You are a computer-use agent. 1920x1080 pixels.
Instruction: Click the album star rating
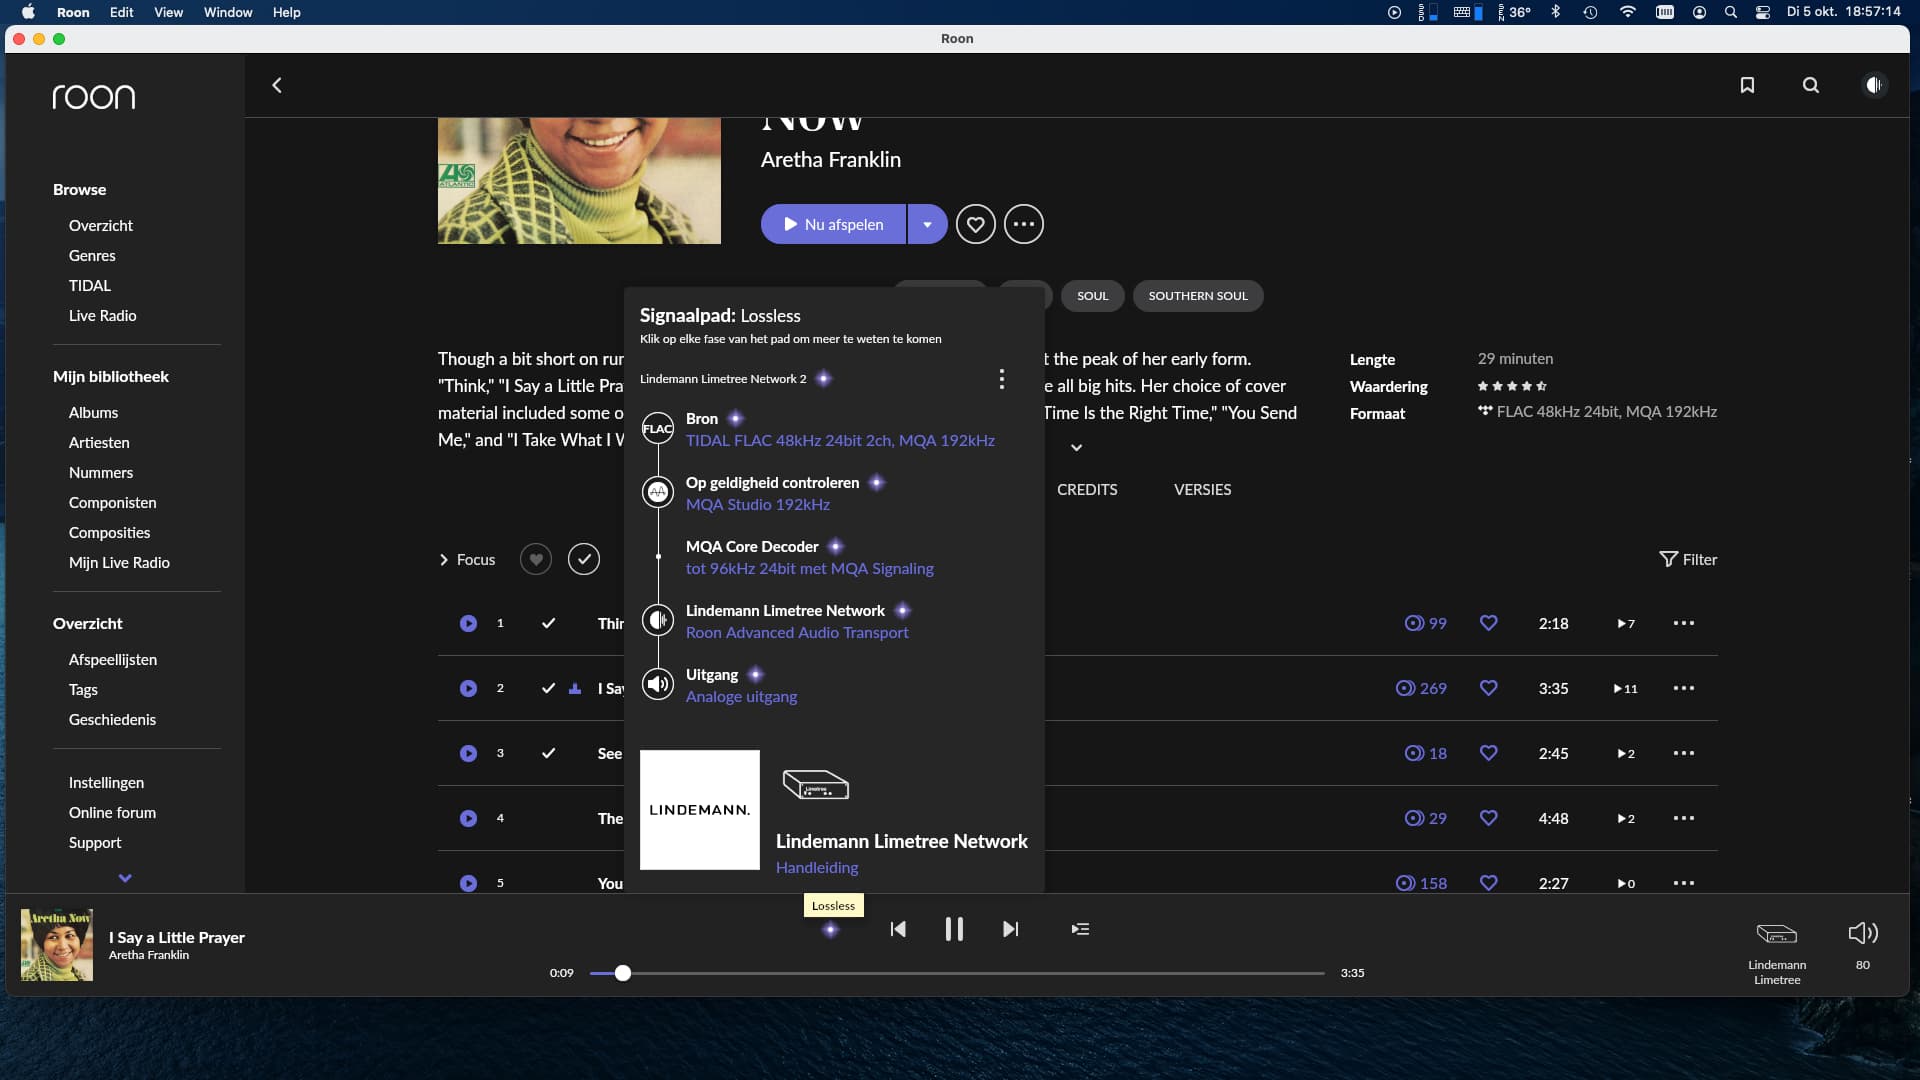(1512, 386)
